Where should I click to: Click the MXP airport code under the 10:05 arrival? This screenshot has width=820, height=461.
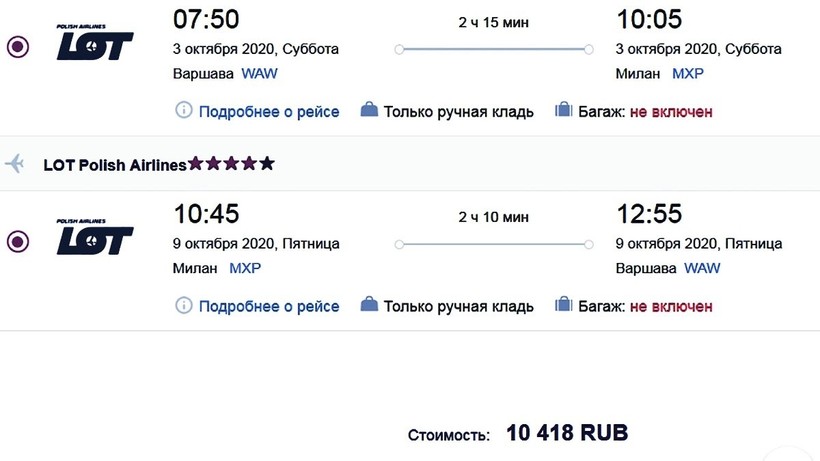688,74
